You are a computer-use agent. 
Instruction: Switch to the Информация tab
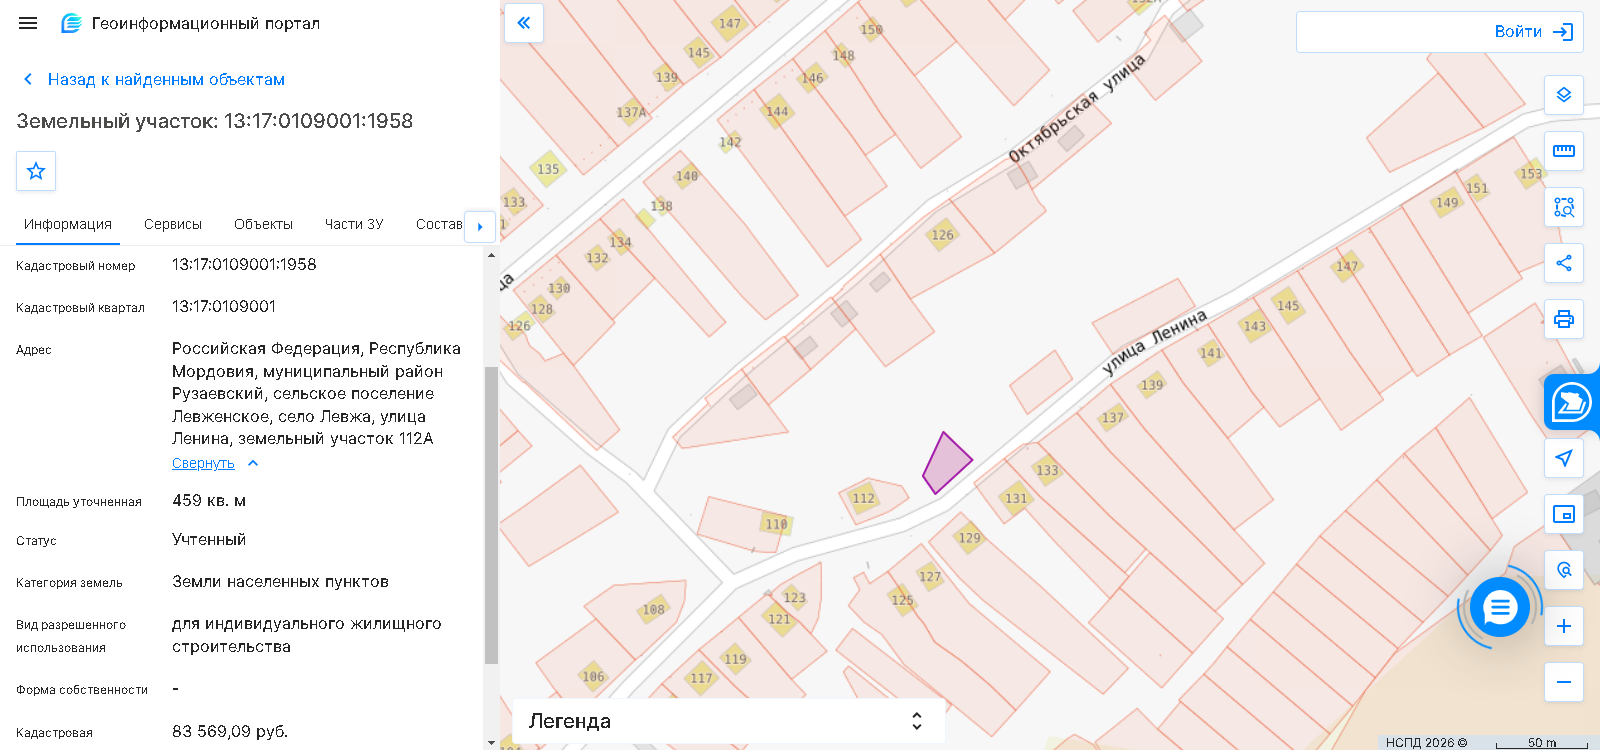pos(68,224)
